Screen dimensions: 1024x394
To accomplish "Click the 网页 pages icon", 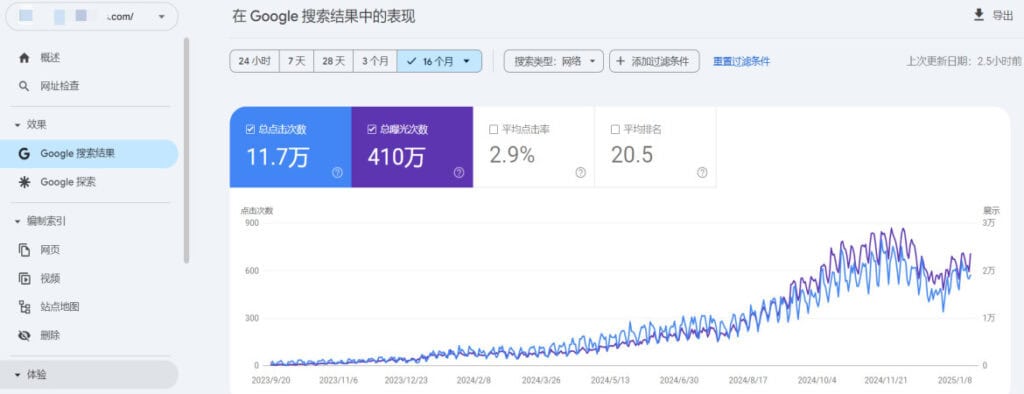I will [24, 250].
